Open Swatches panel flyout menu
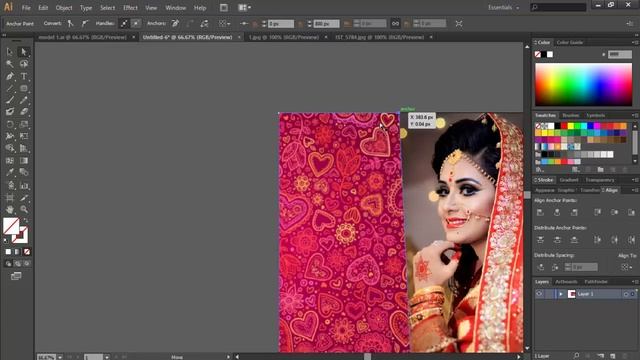Image resolution: width=640 pixels, height=360 pixels. point(635,116)
